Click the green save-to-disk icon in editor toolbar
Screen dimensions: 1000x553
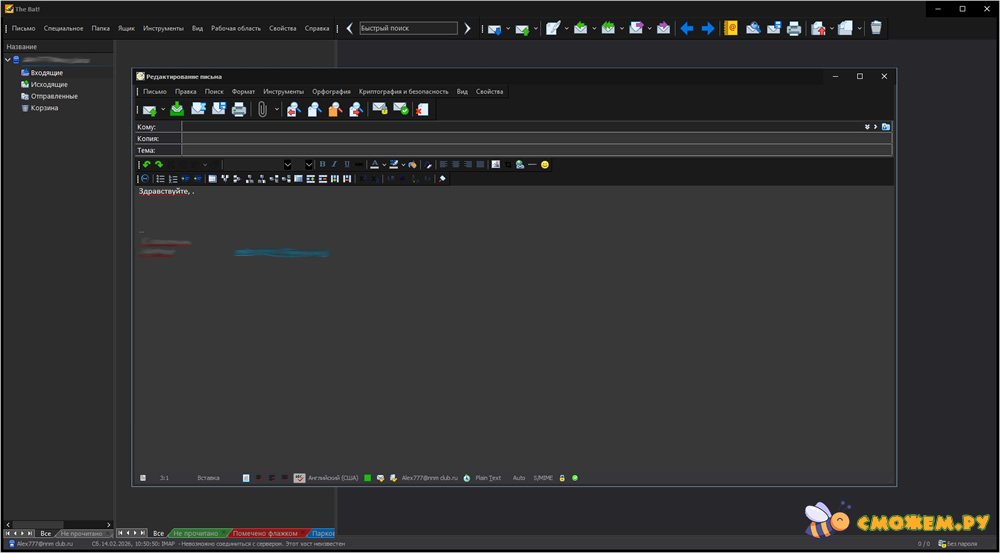[177, 109]
